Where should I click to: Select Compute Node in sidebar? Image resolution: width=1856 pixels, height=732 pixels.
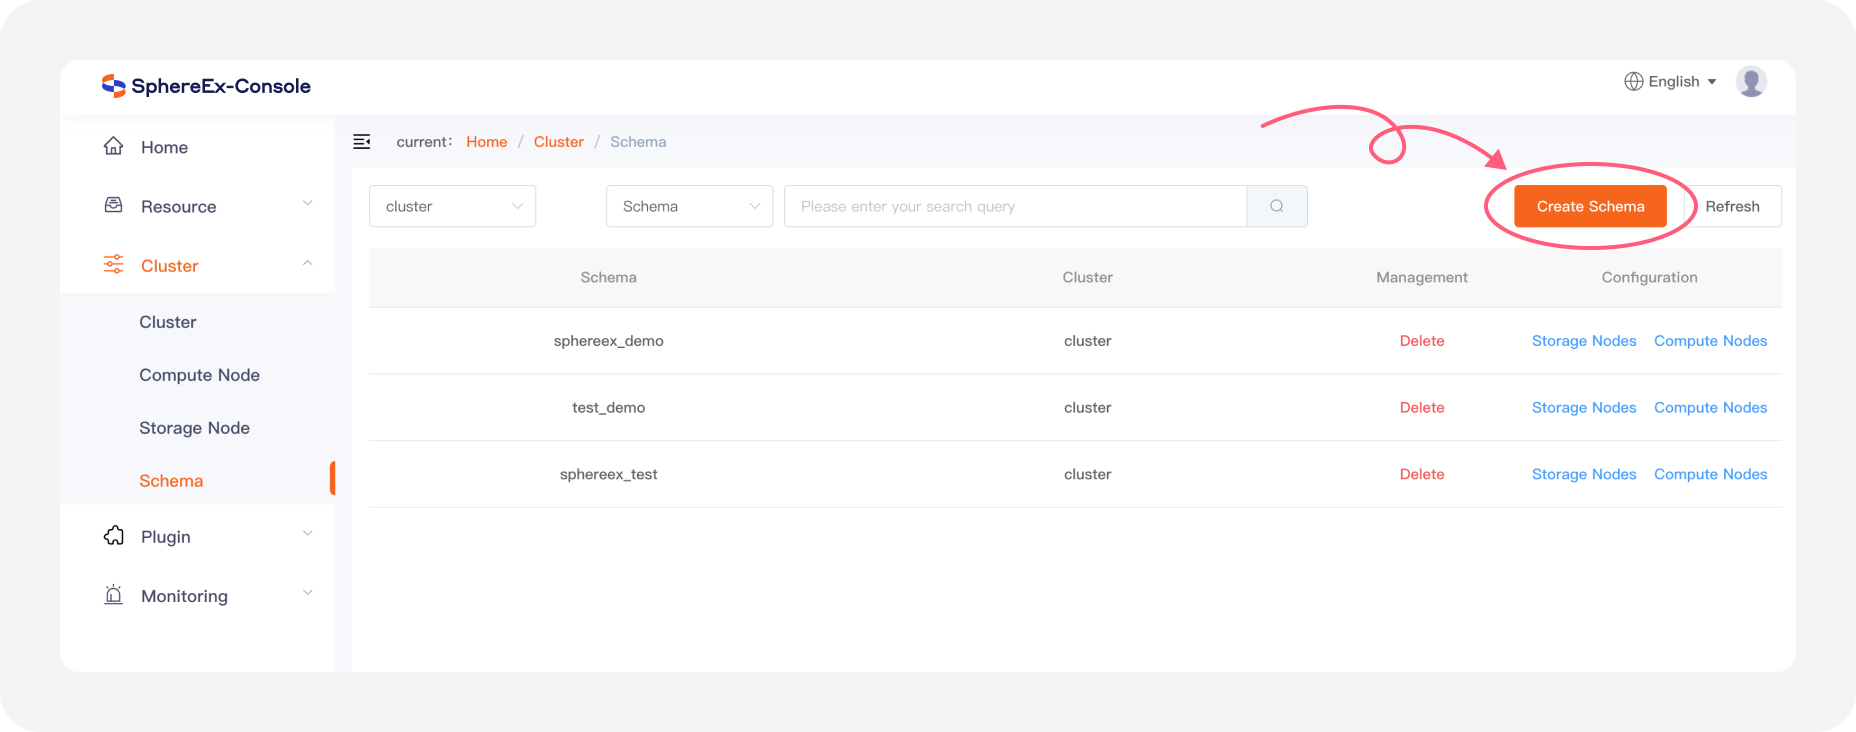click(199, 375)
